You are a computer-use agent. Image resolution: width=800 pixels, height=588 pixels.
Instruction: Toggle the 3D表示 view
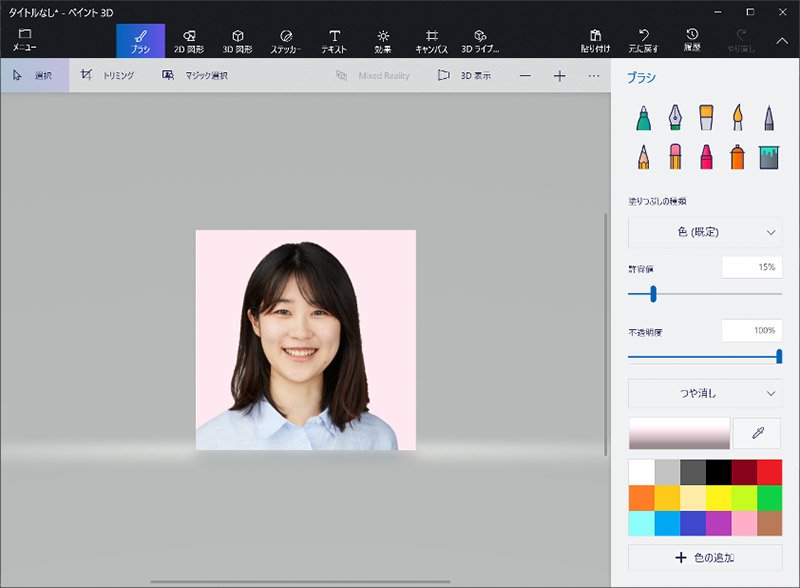[x=465, y=75]
